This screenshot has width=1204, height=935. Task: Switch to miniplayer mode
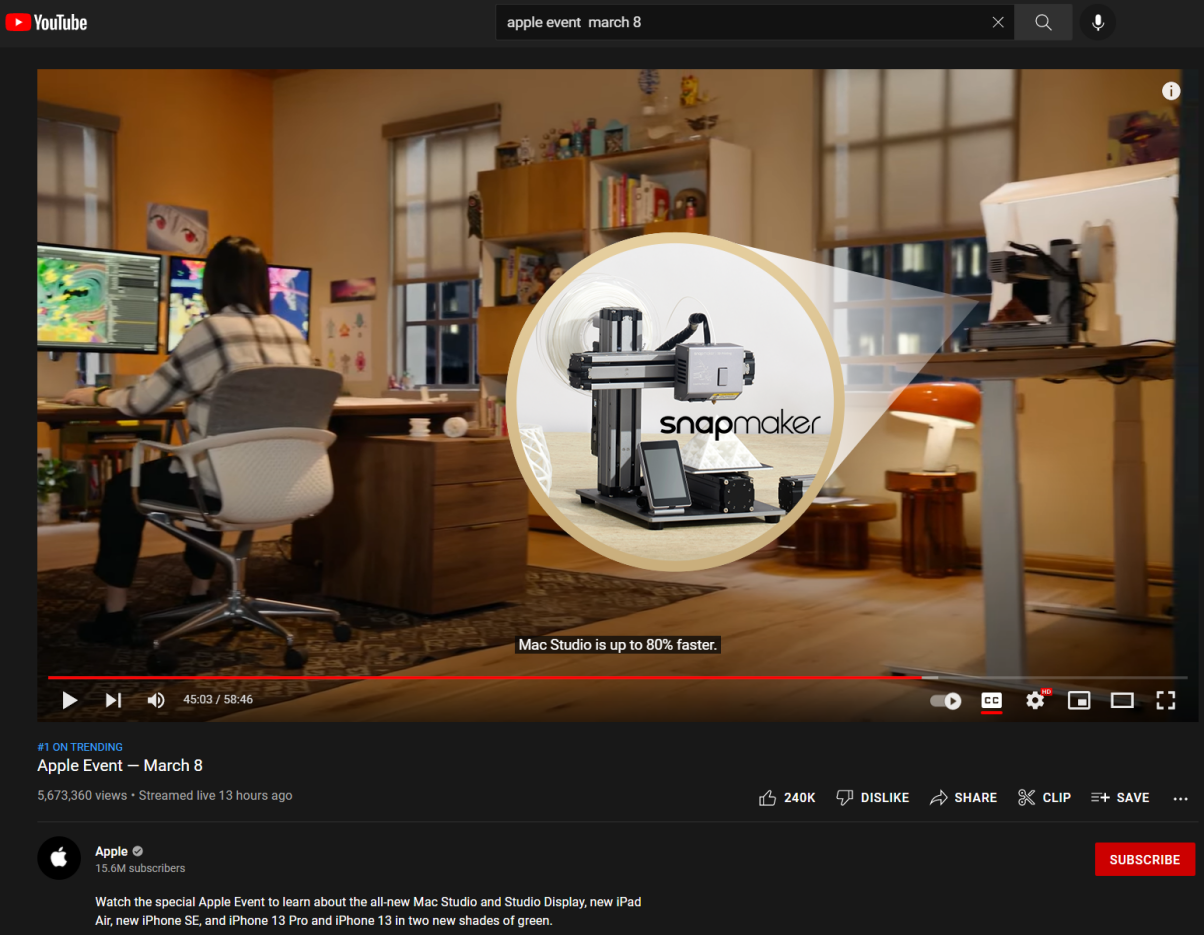pyautogui.click(x=1079, y=700)
